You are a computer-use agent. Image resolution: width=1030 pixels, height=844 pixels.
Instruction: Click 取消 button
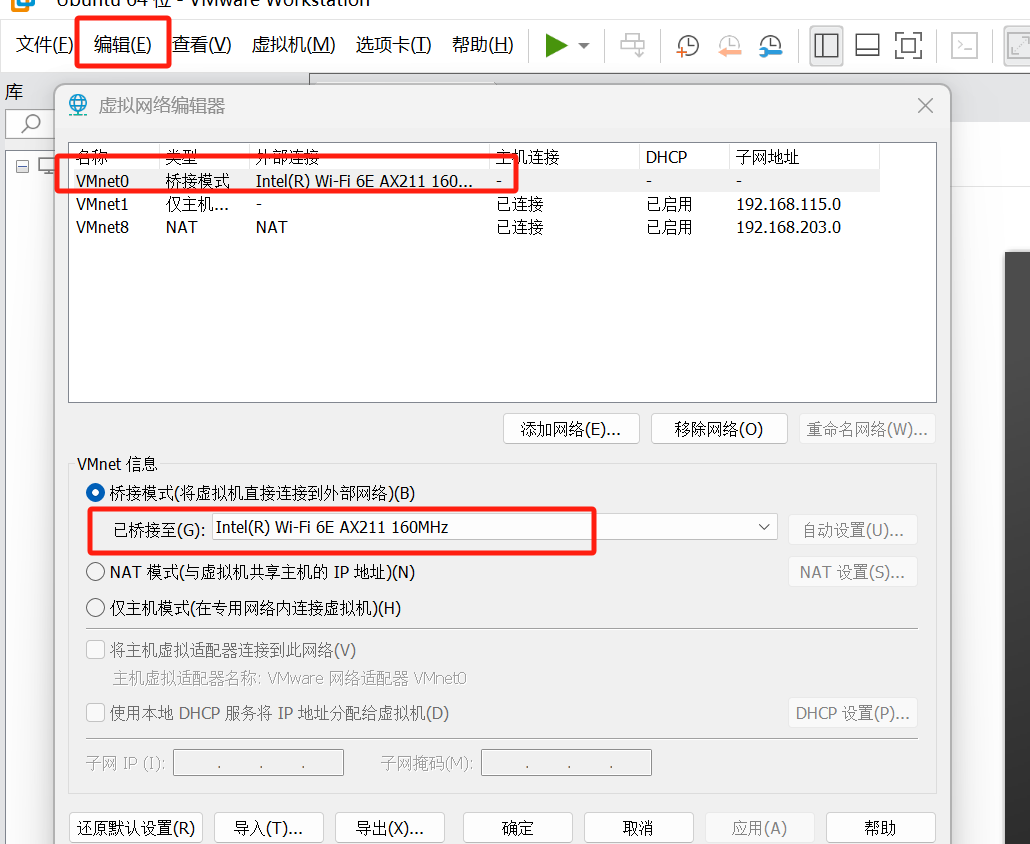tap(638, 828)
